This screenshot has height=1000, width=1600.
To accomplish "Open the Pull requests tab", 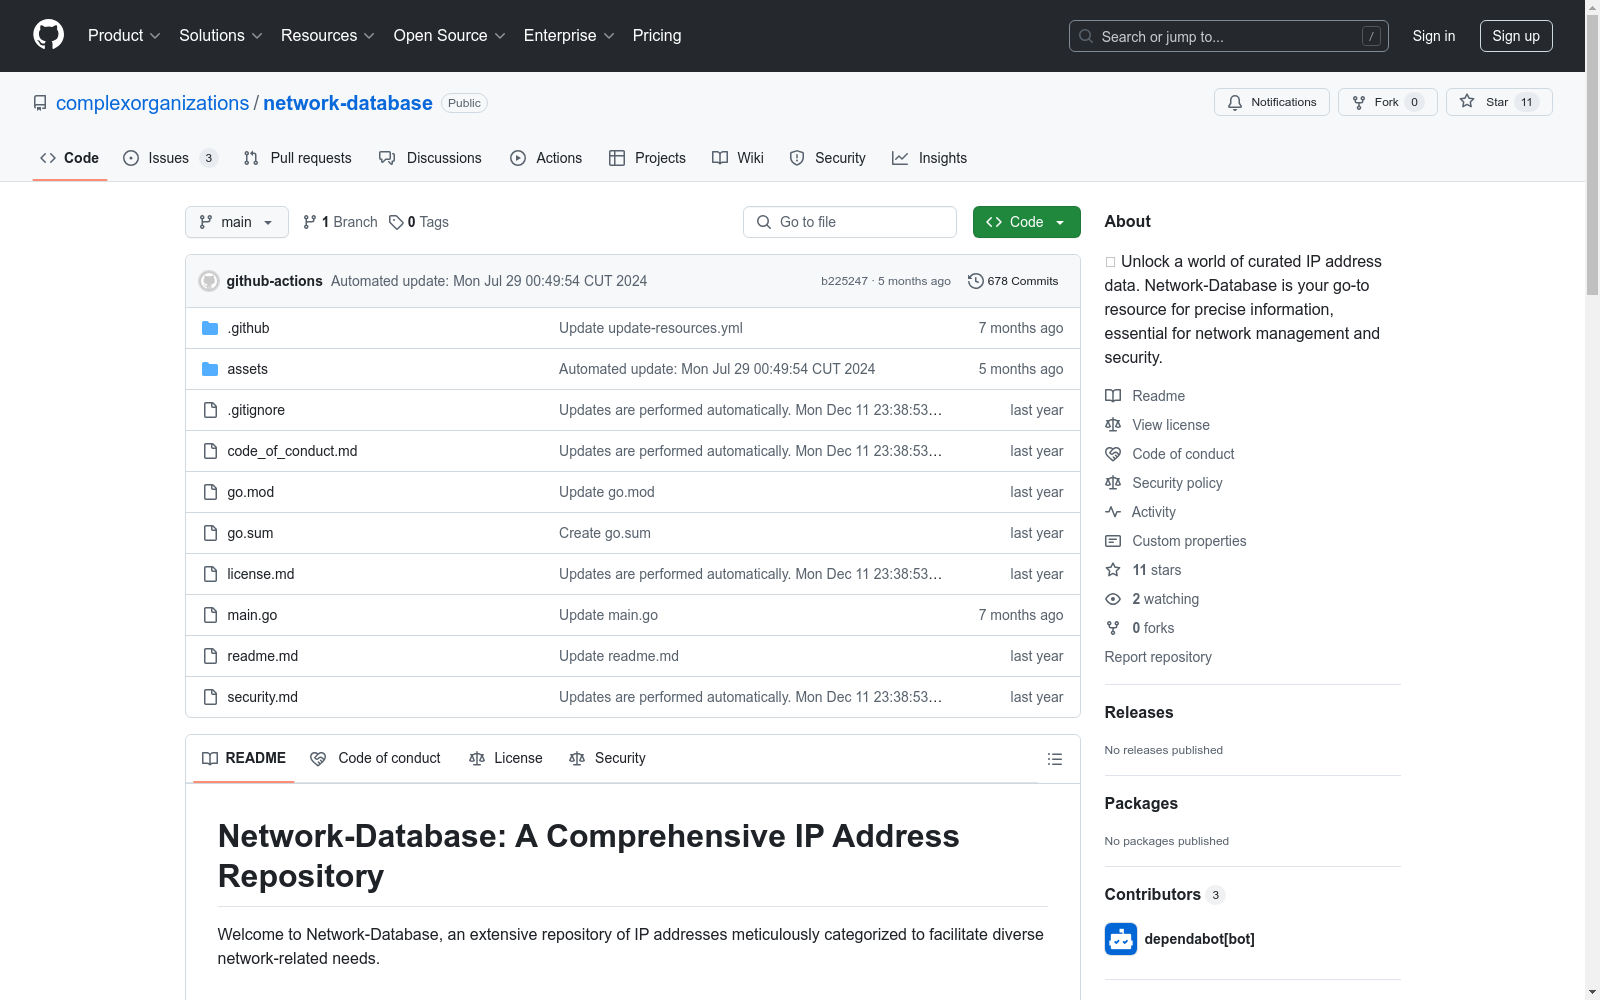I will tap(298, 158).
